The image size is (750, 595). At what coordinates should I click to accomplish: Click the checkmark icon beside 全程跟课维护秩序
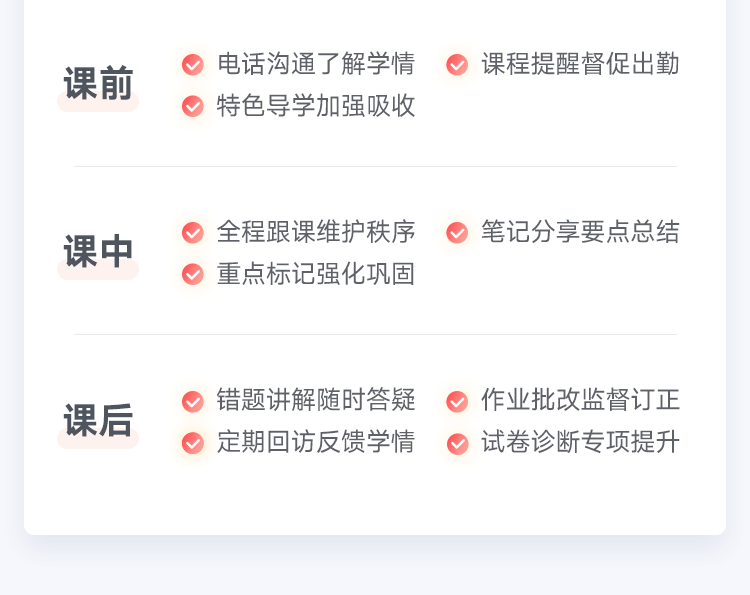[193, 233]
